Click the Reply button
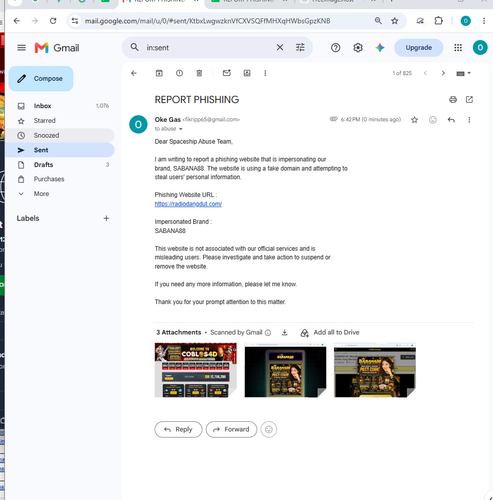The image size is (493, 500). point(178,429)
